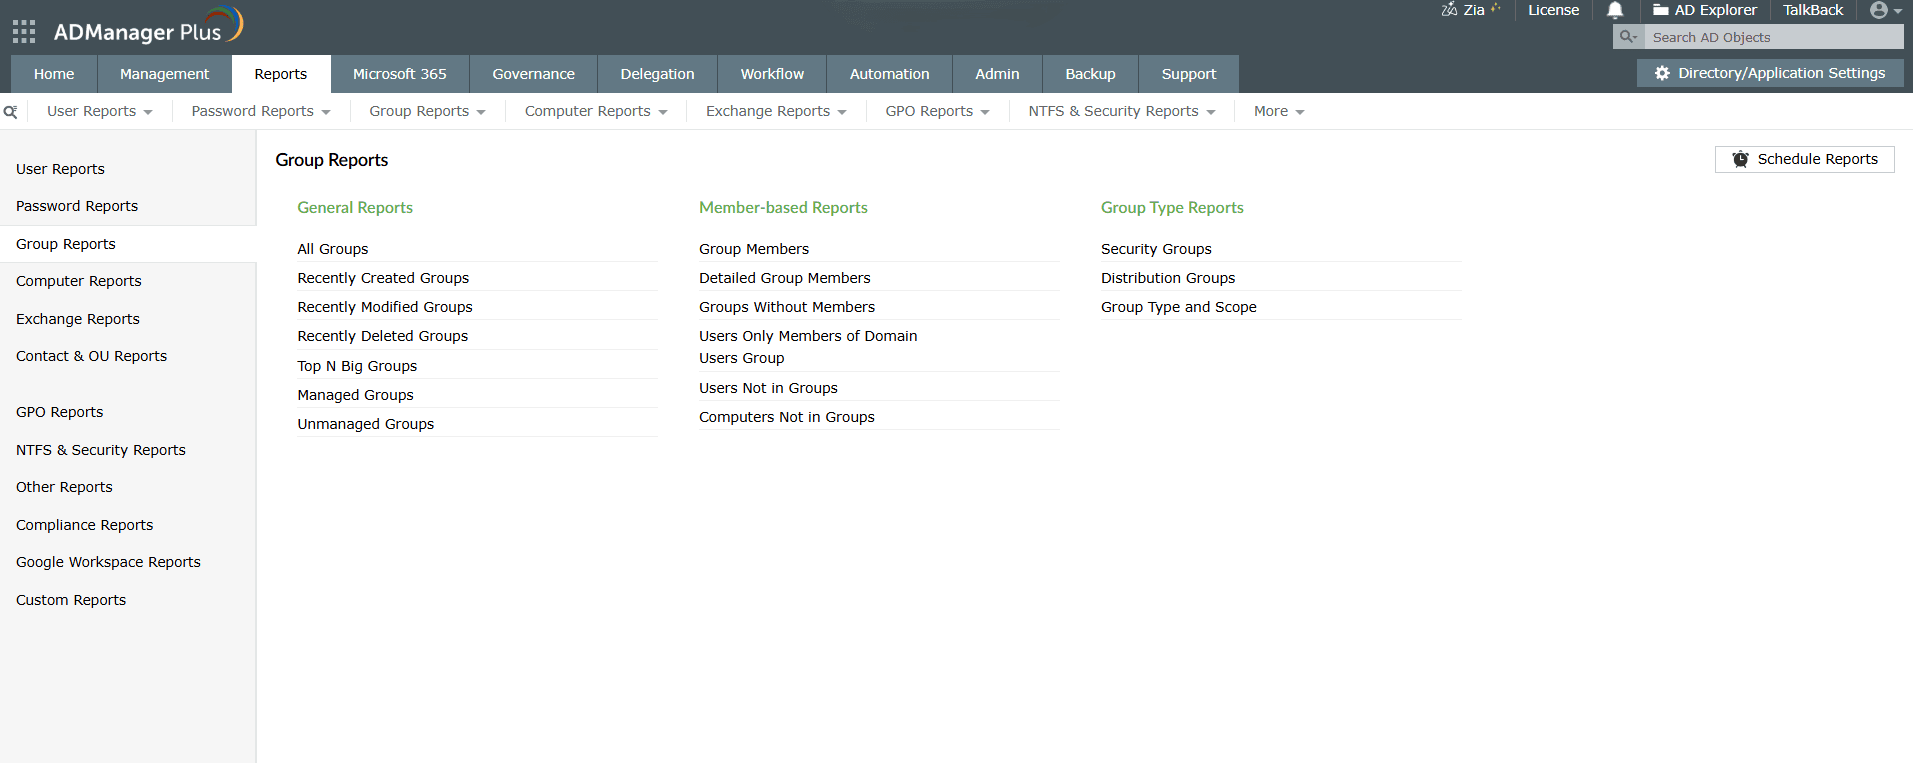Open Distribution Groups report

[1168, 278]
